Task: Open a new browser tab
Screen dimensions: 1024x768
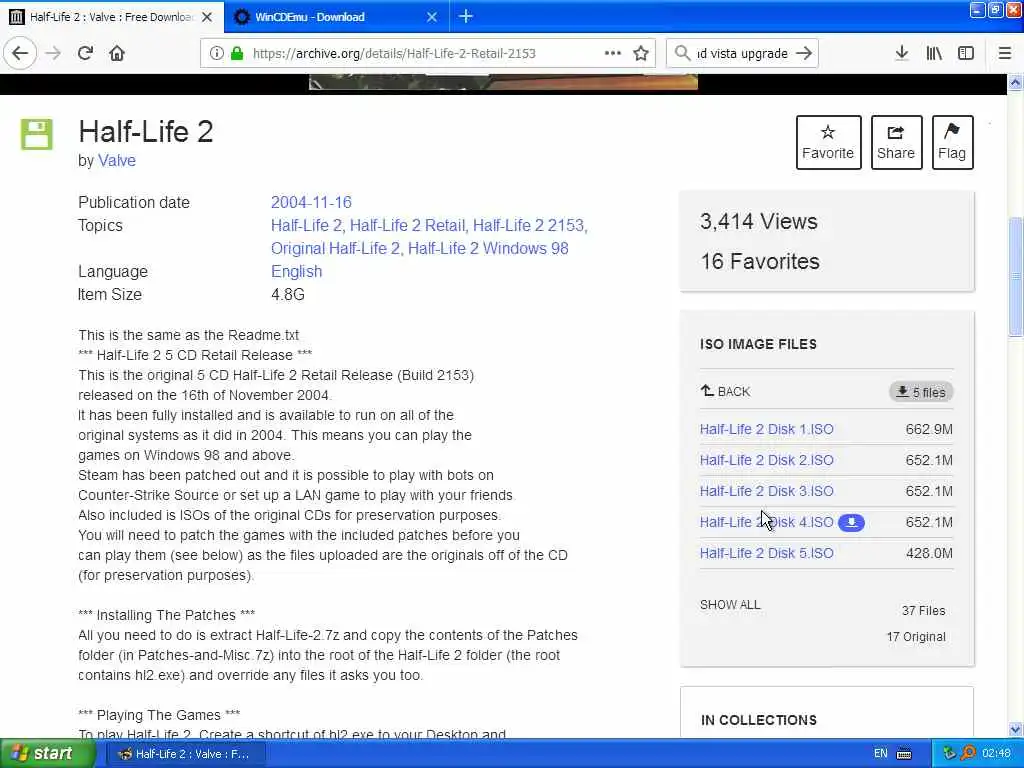Action: point(466,16)
